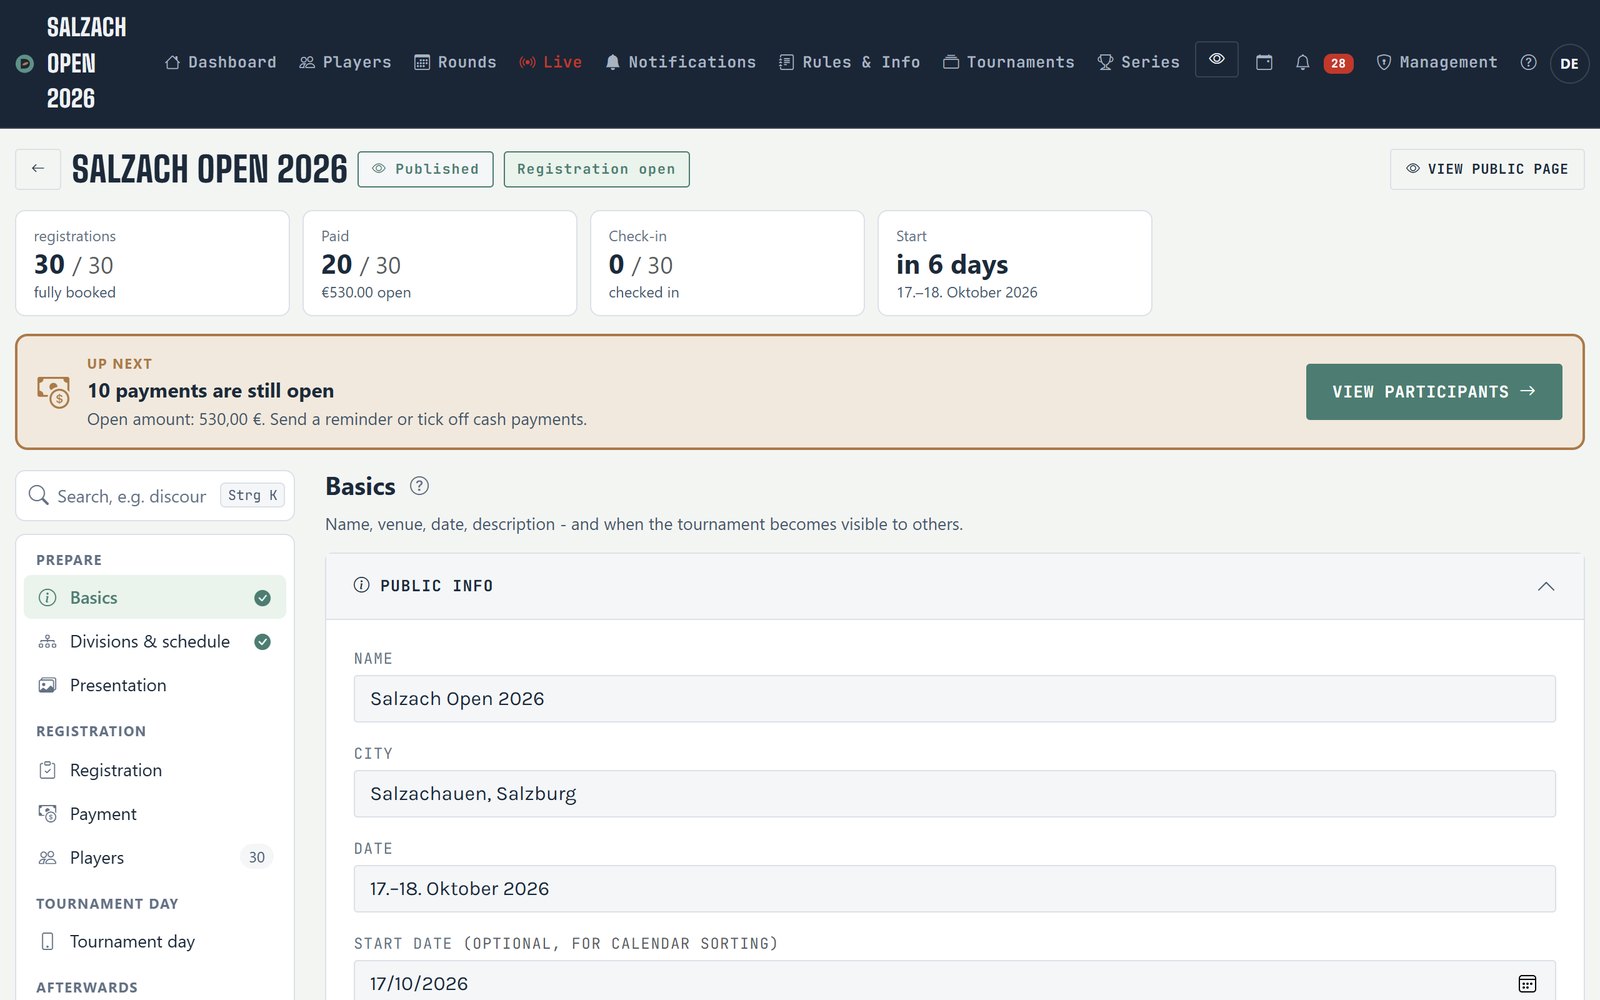Edit the City field Salzachauen, Salzburg
Screen dimensions: 1600x1000
(955, 794)
